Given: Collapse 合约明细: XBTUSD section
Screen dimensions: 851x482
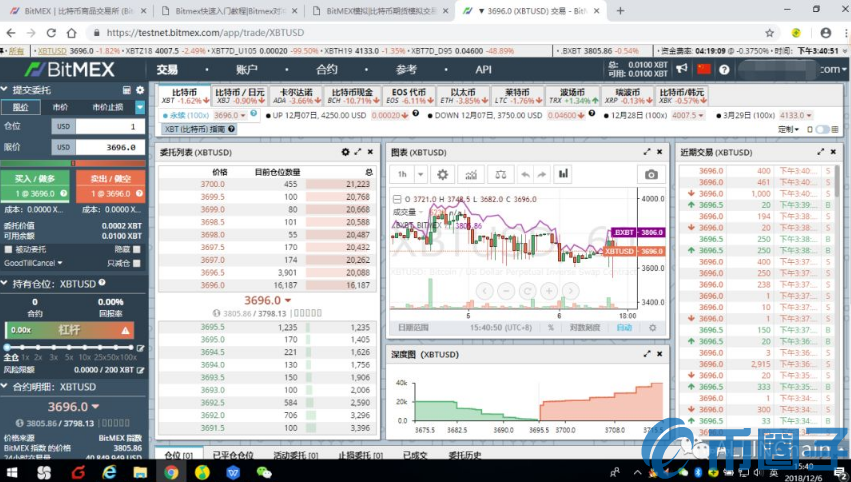Looking at the screenshot, I should click(x=4, y=387).
